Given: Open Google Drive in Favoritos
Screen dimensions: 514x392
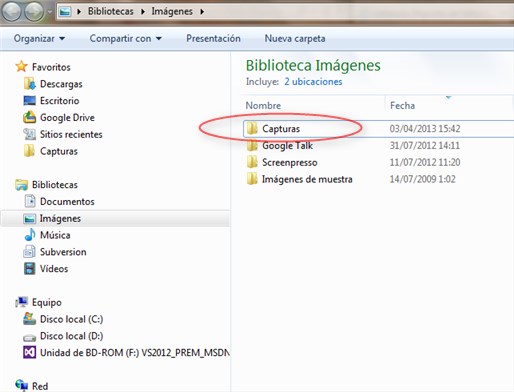Looking at the screenshot, I should [x=67, y=117].
